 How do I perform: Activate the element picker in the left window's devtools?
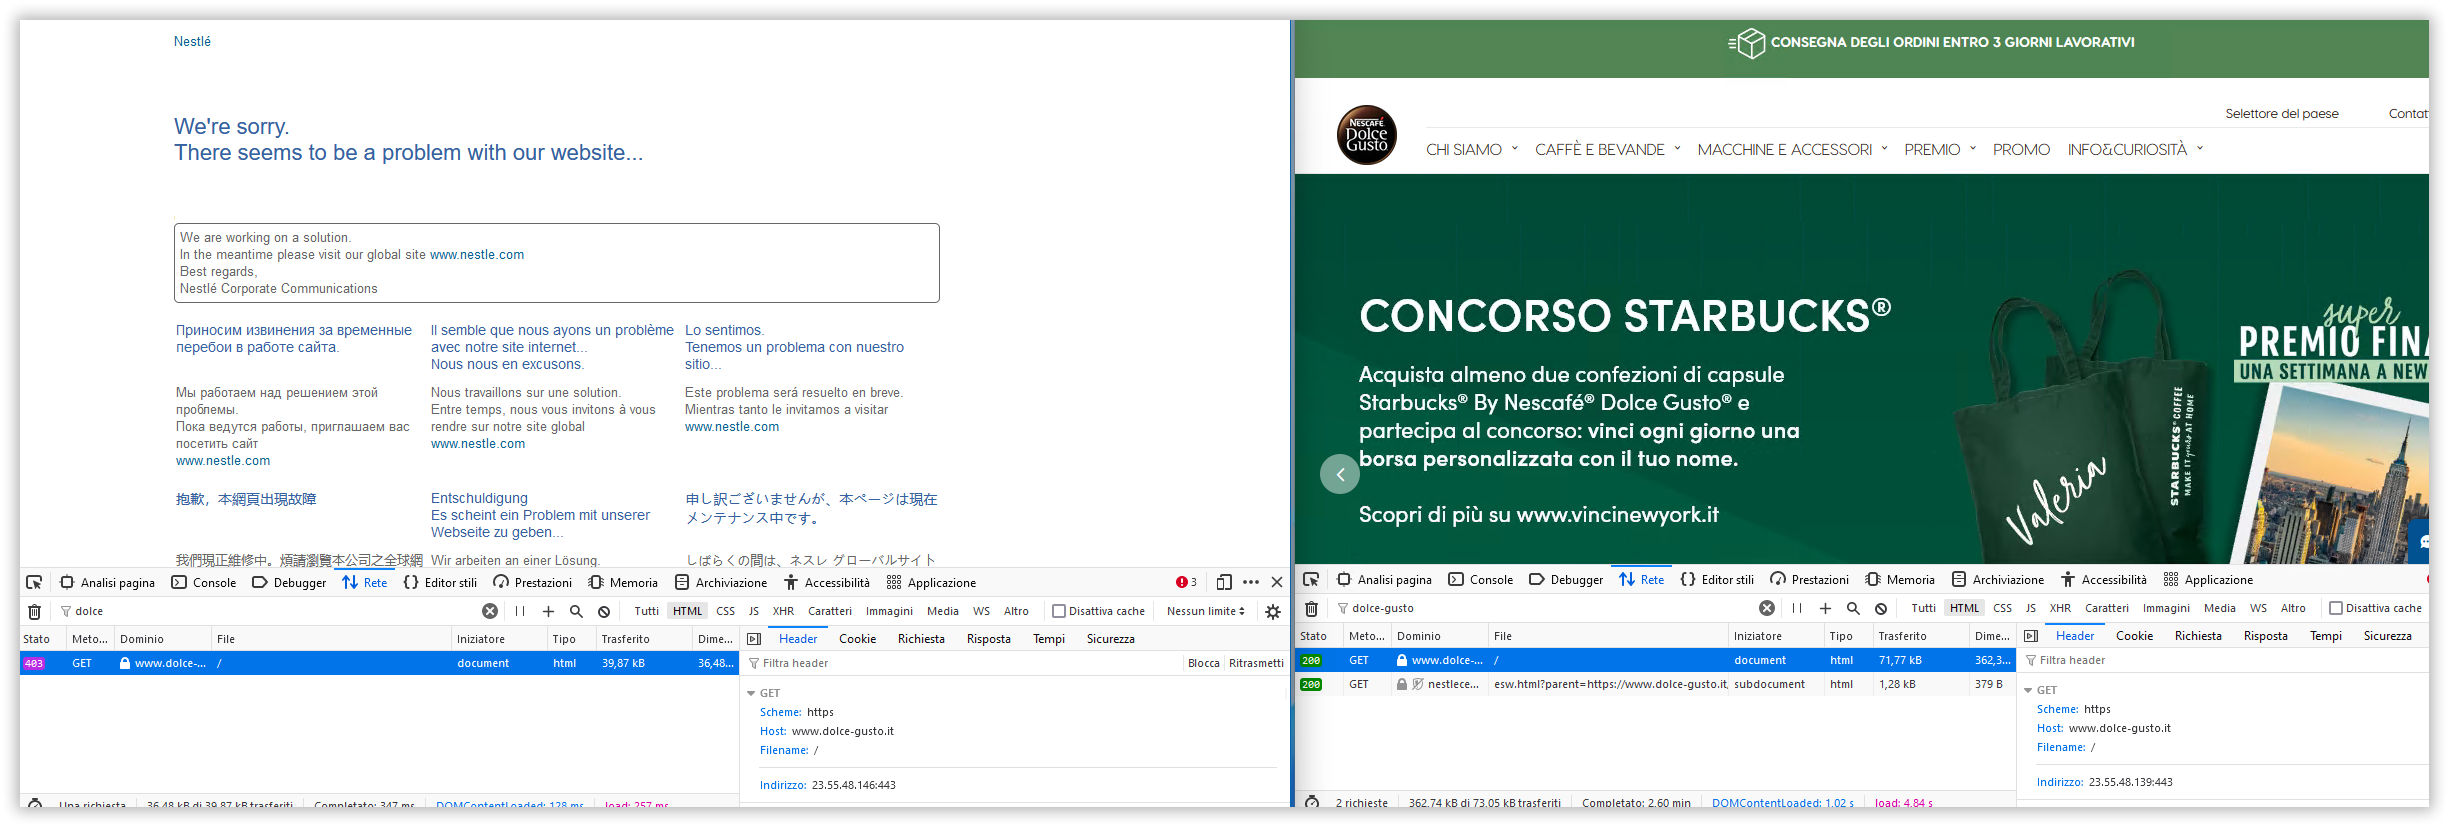34,582
